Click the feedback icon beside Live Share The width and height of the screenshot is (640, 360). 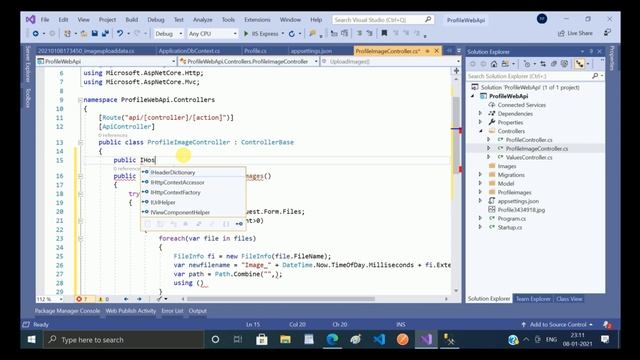point(607,33)
